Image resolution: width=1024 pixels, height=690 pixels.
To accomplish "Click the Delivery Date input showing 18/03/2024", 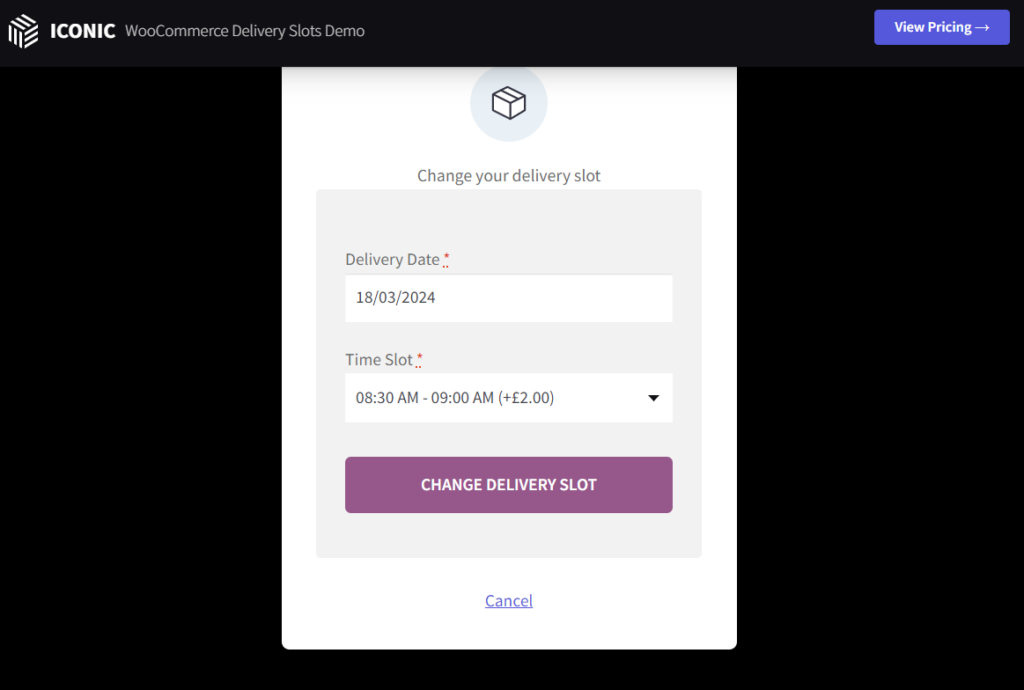I will [509, 298].
